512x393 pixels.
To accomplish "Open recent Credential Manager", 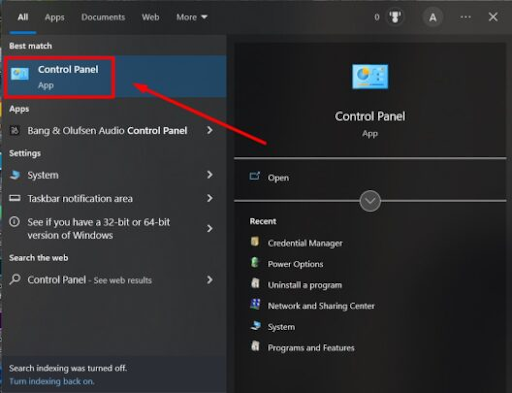I will [x=305, y=243].
